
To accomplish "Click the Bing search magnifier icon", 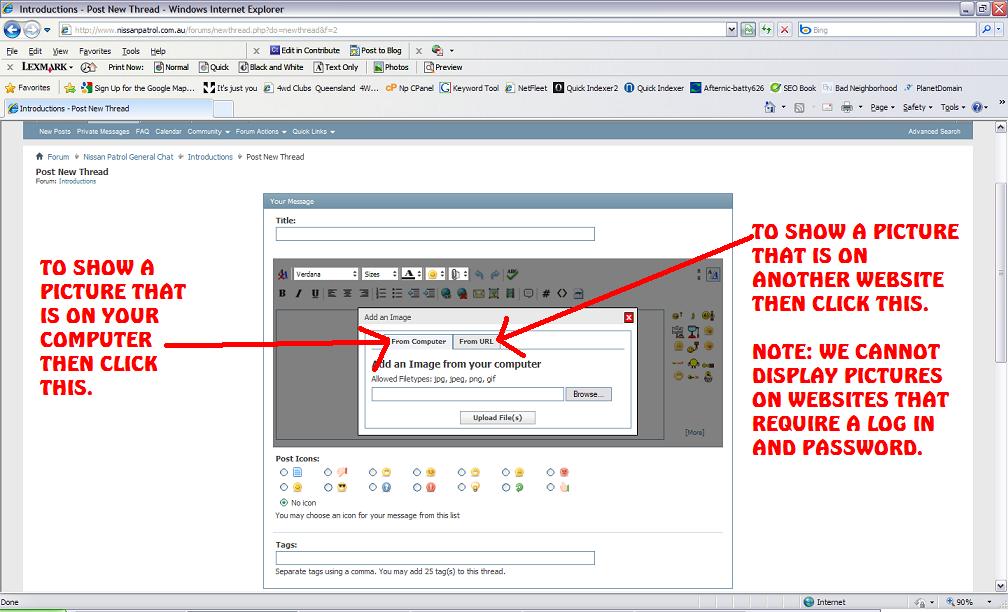I will (986, 30).
